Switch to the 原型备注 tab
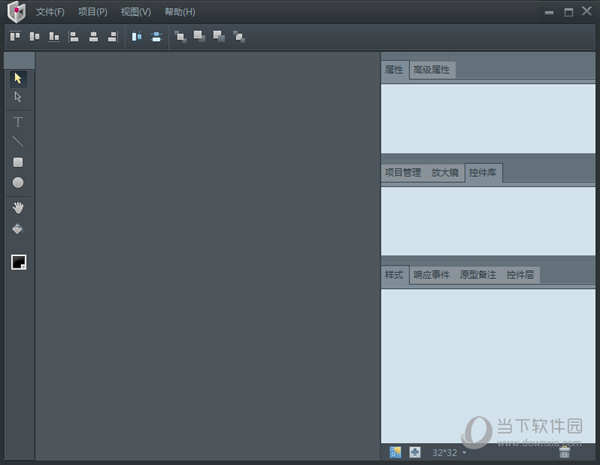The image size is (600, 465). (x=478, y=275)
